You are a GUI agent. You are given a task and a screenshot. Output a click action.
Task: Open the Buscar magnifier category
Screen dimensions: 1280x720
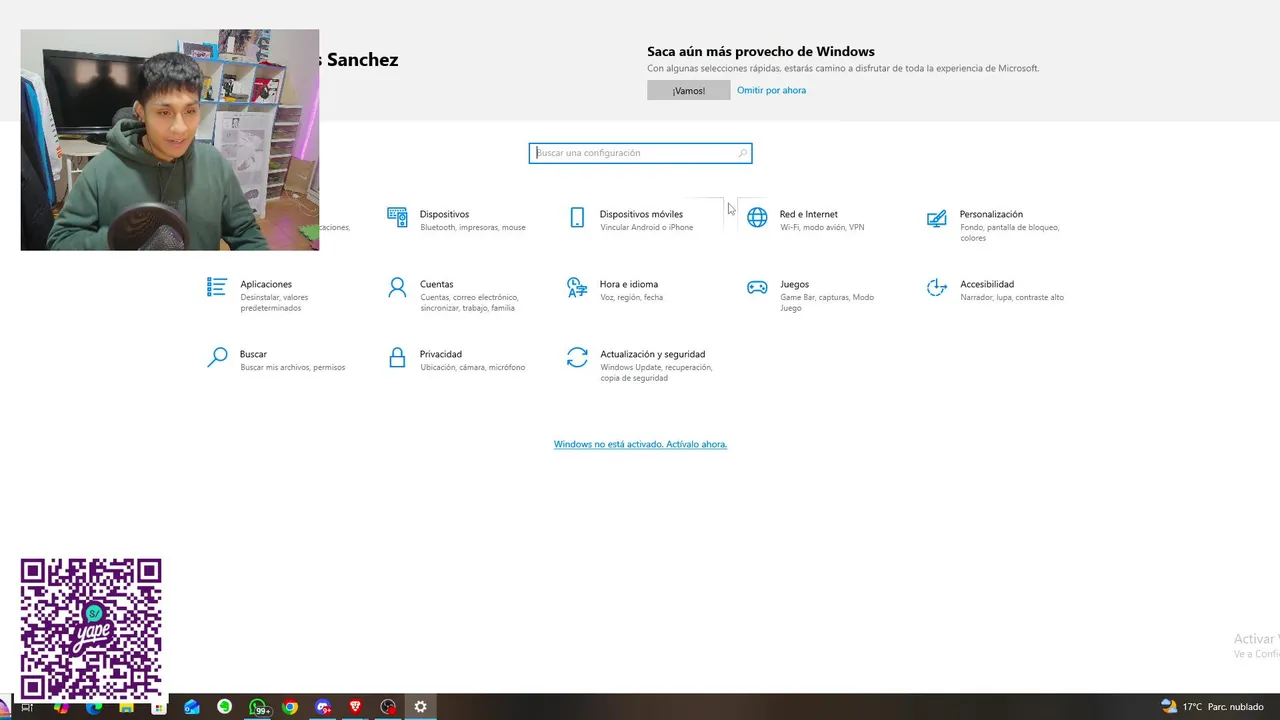[276, 360]
